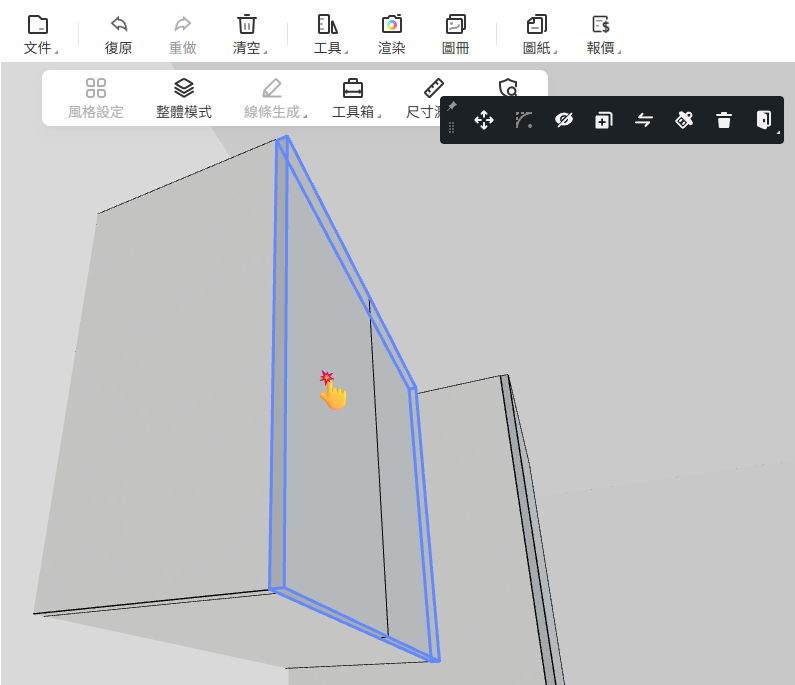The height and width of the screenshot is (685, 795).
Task: Expand the 圖紙 drawings dropdown
Action: click(x=538, y=34)
